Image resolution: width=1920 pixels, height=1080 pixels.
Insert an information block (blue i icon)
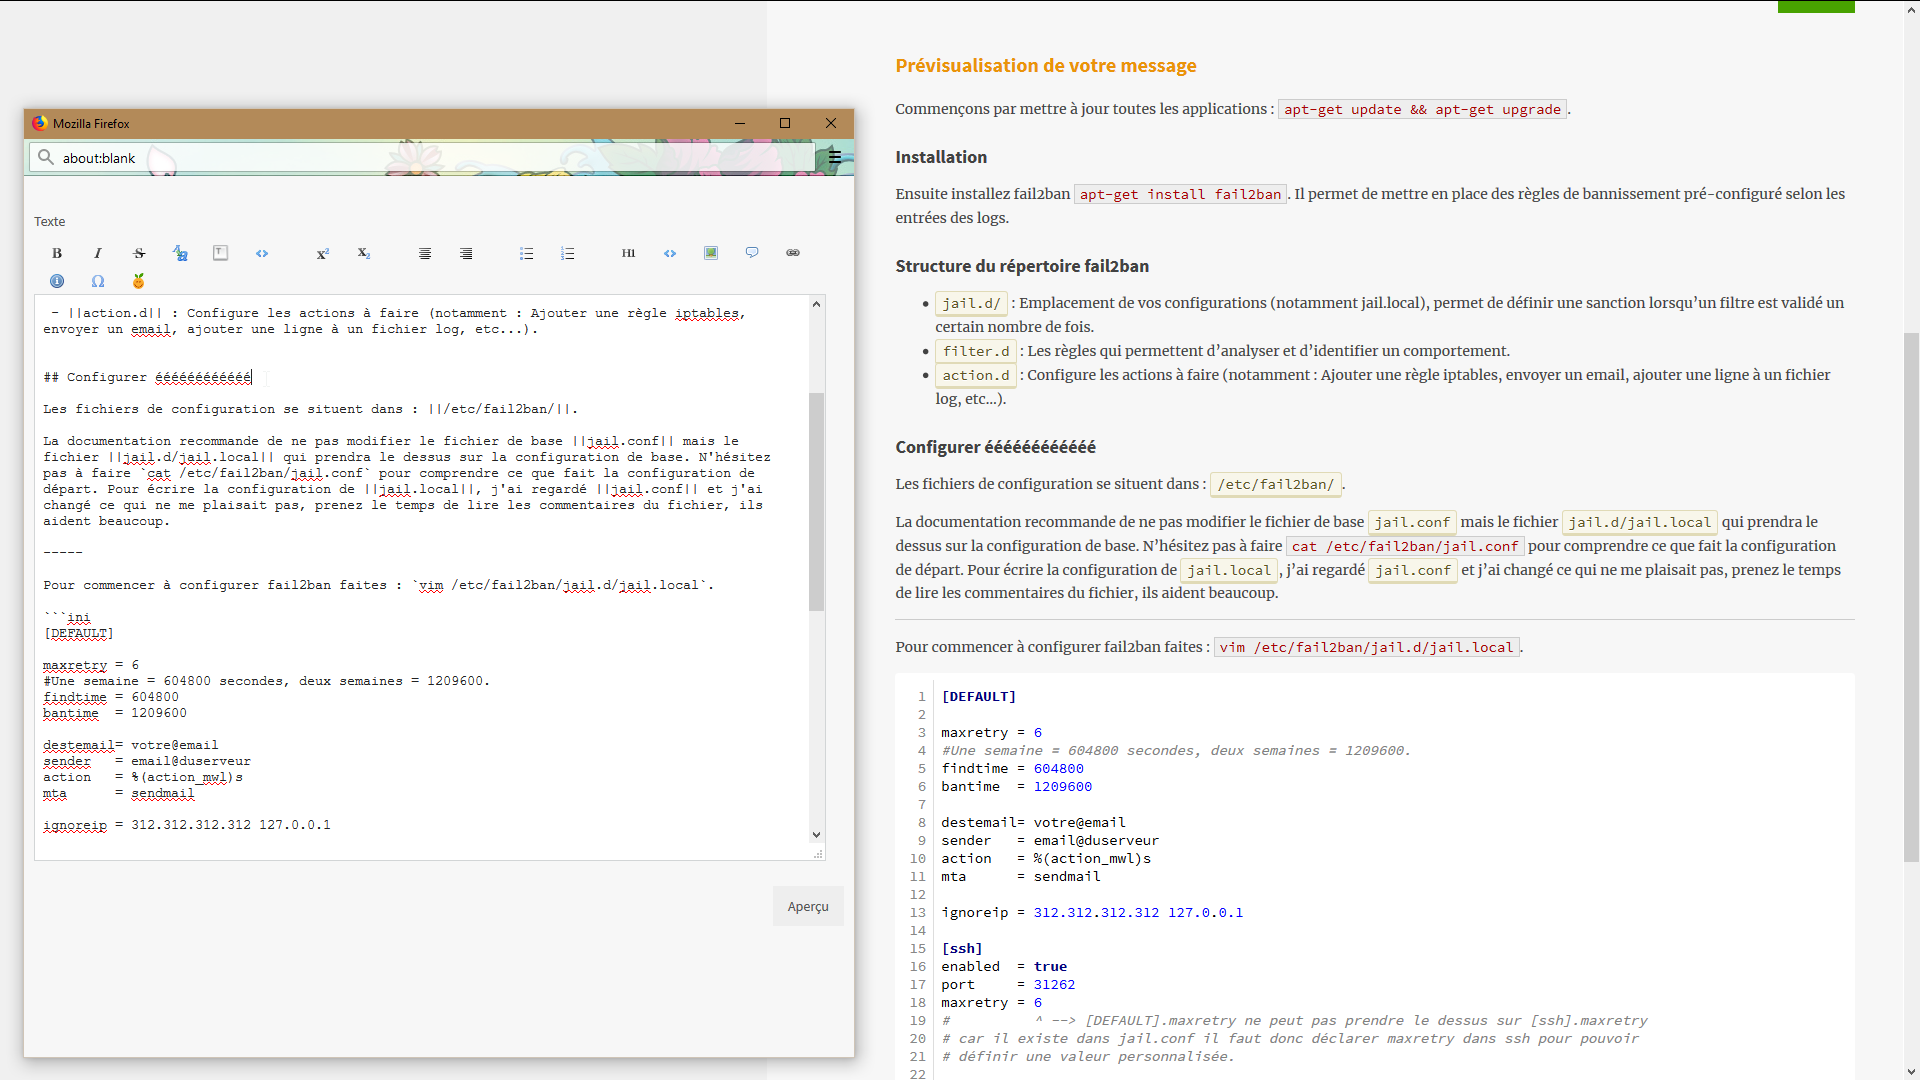point(57,281)
